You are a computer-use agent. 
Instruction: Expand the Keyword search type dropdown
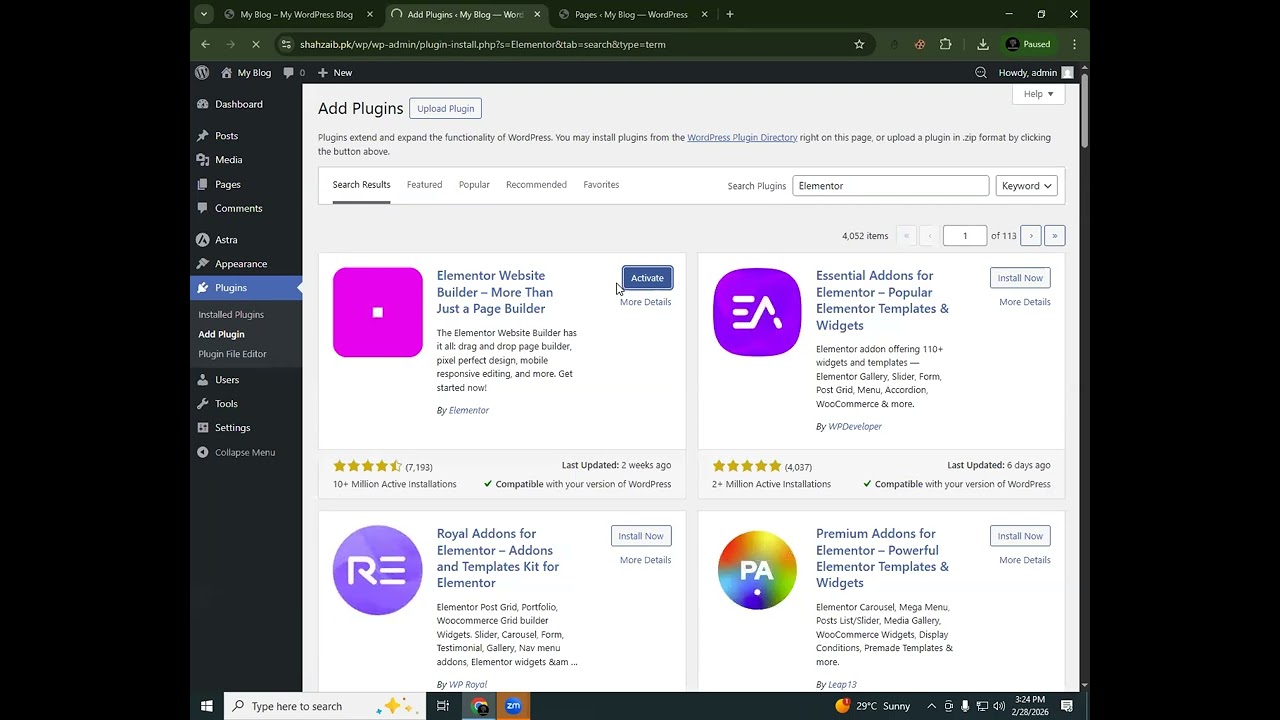[x=1026, y=186]
